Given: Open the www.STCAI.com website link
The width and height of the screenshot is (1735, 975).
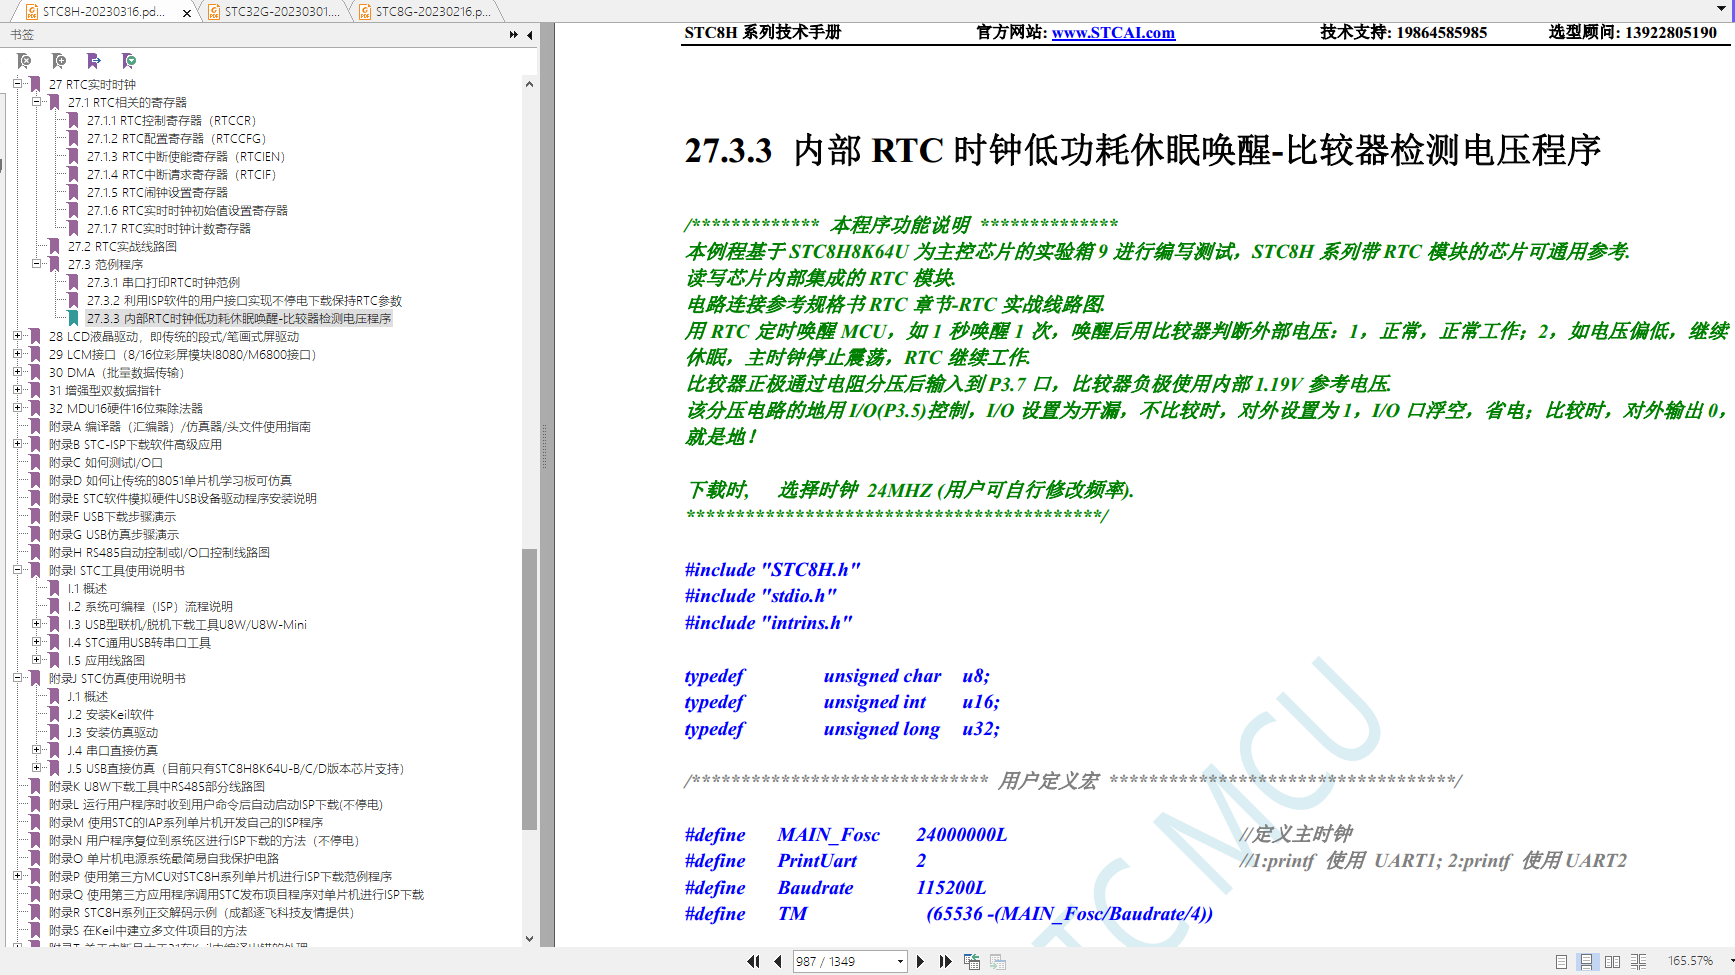Looking at the screenshot, I should [1113, 33].
